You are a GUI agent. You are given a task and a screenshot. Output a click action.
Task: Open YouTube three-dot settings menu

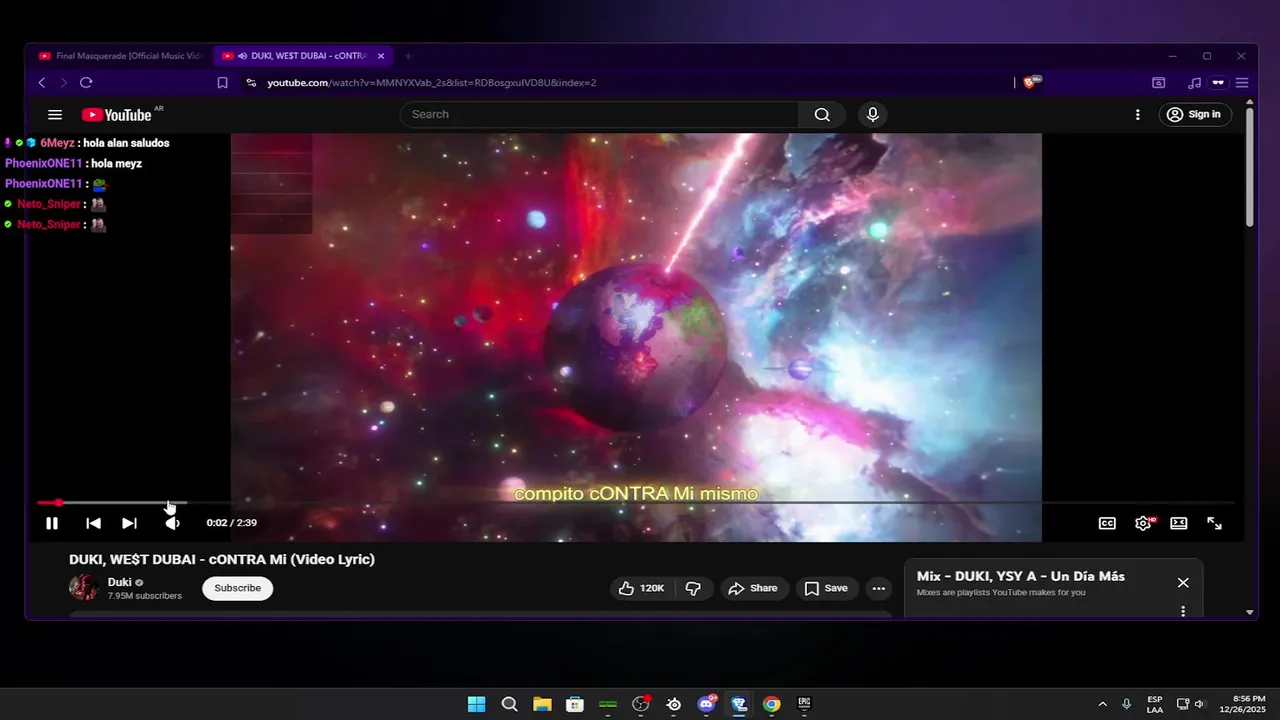[1137, 115]
